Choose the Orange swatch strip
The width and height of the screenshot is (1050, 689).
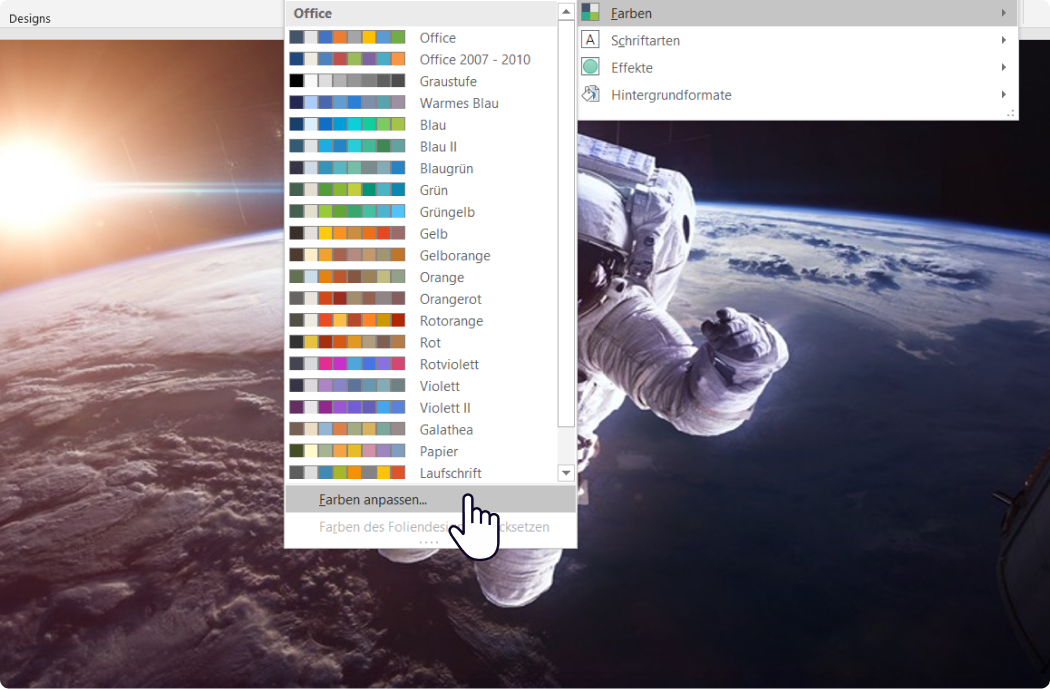pos(347,277)
